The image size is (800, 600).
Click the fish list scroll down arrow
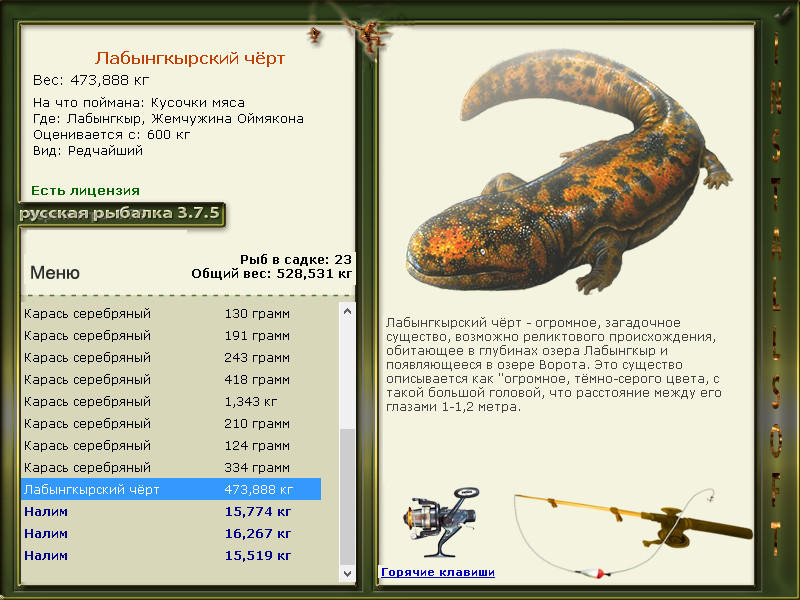point(347,573)
